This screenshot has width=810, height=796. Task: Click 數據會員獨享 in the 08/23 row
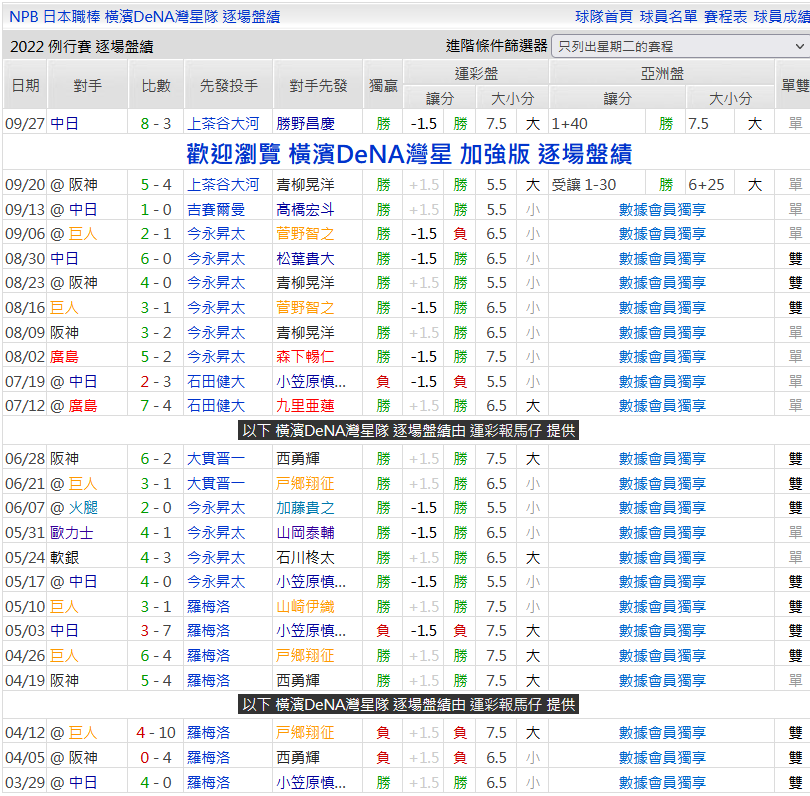tap(662, 283)
